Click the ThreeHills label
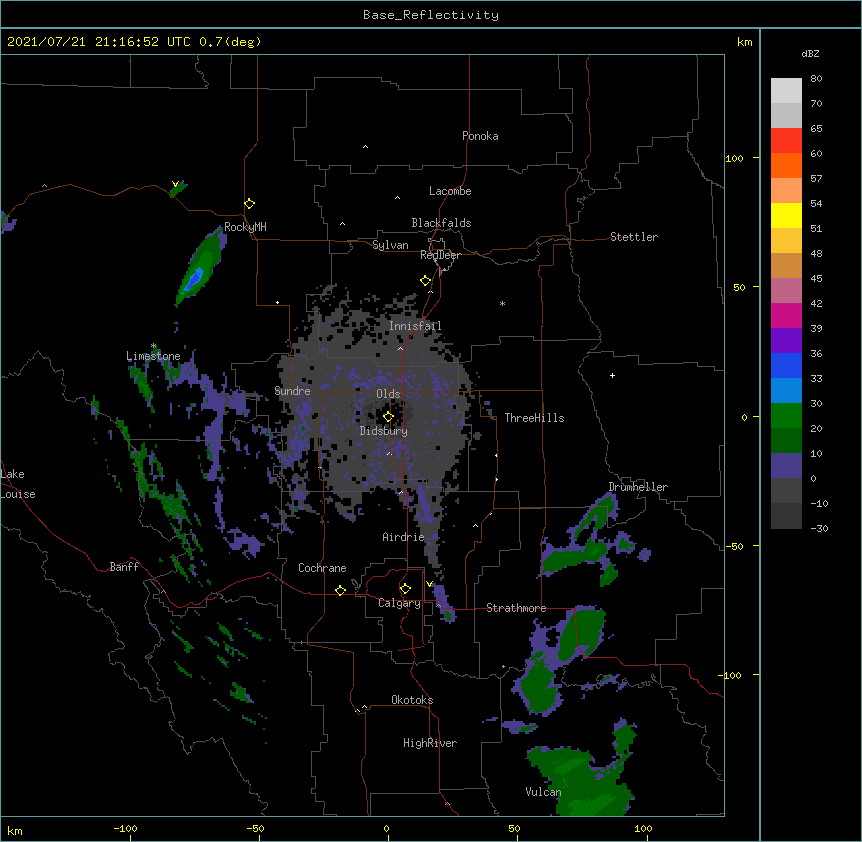Image resolution: width=862 pixels, height=842 pixels. tap(534, 418)
